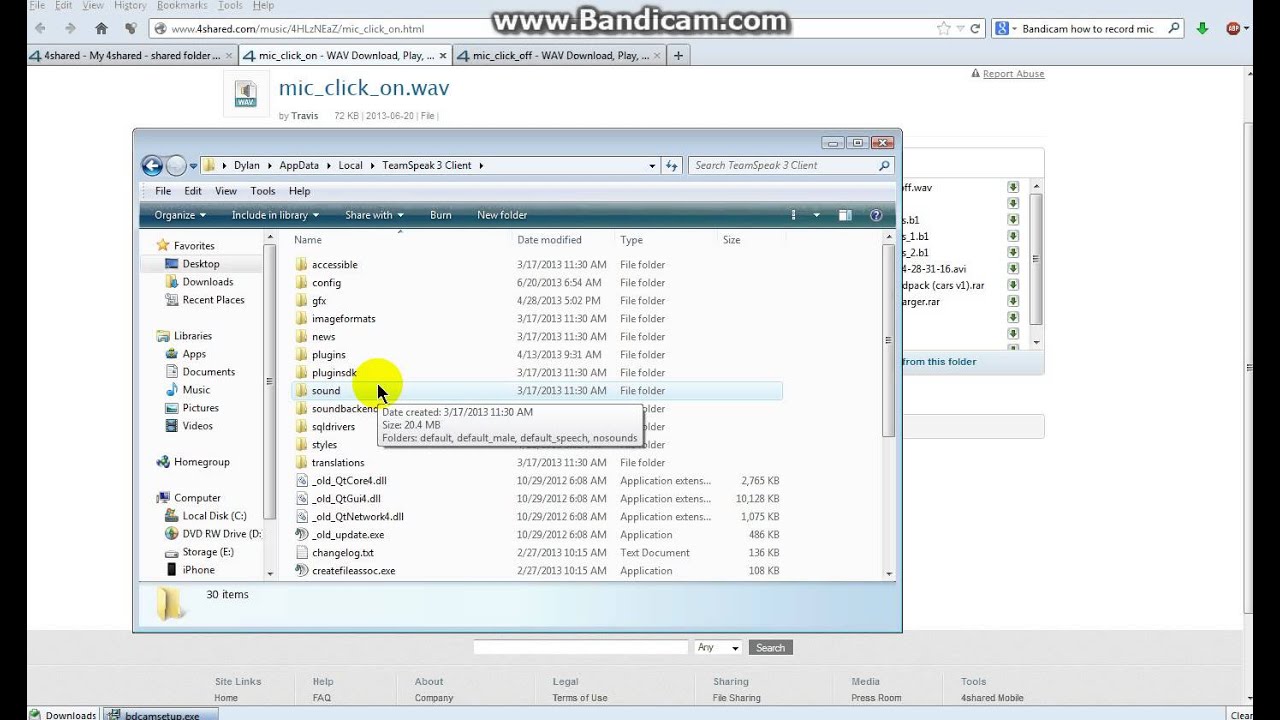This screenshot has height=720, width=1280.
Task: Open a new browser tab
Action: (x=678, y=56)
